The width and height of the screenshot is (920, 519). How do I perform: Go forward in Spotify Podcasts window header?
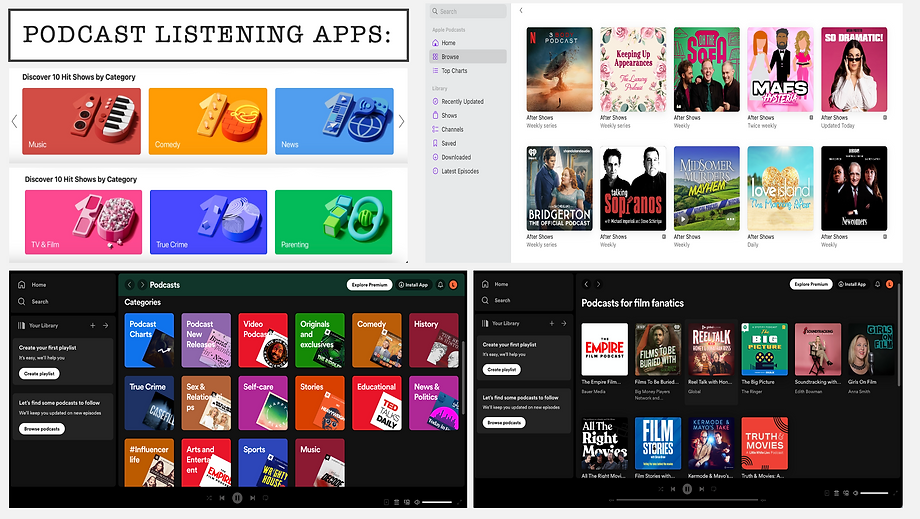pos(142,285)
